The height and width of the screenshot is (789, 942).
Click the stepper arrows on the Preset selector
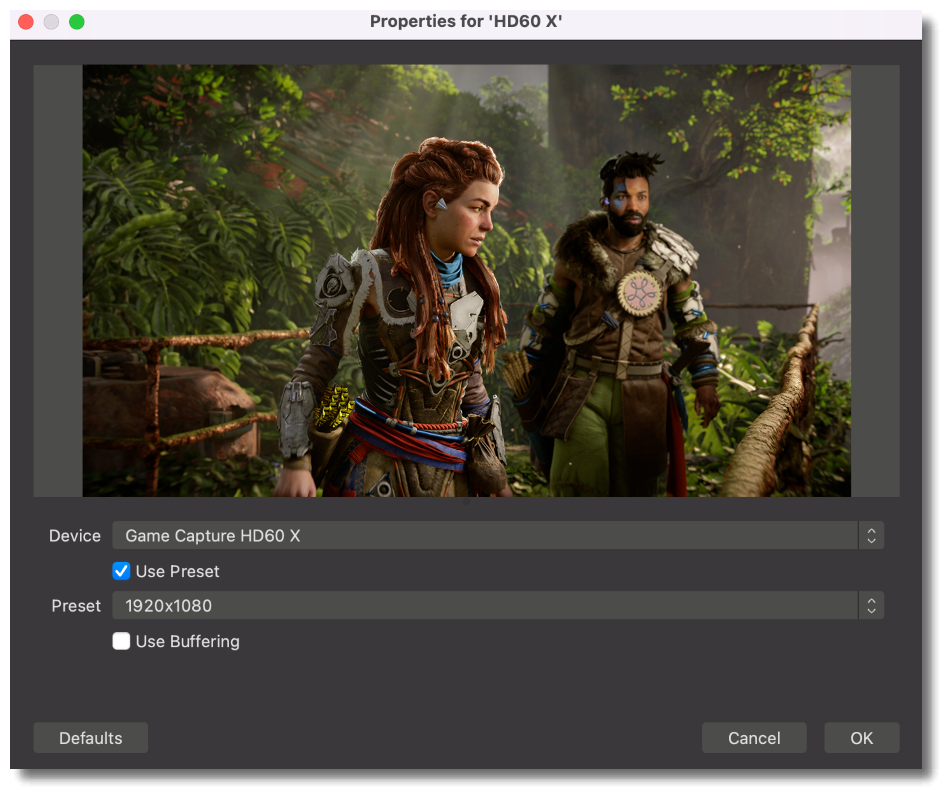click(x=871, y=606)
